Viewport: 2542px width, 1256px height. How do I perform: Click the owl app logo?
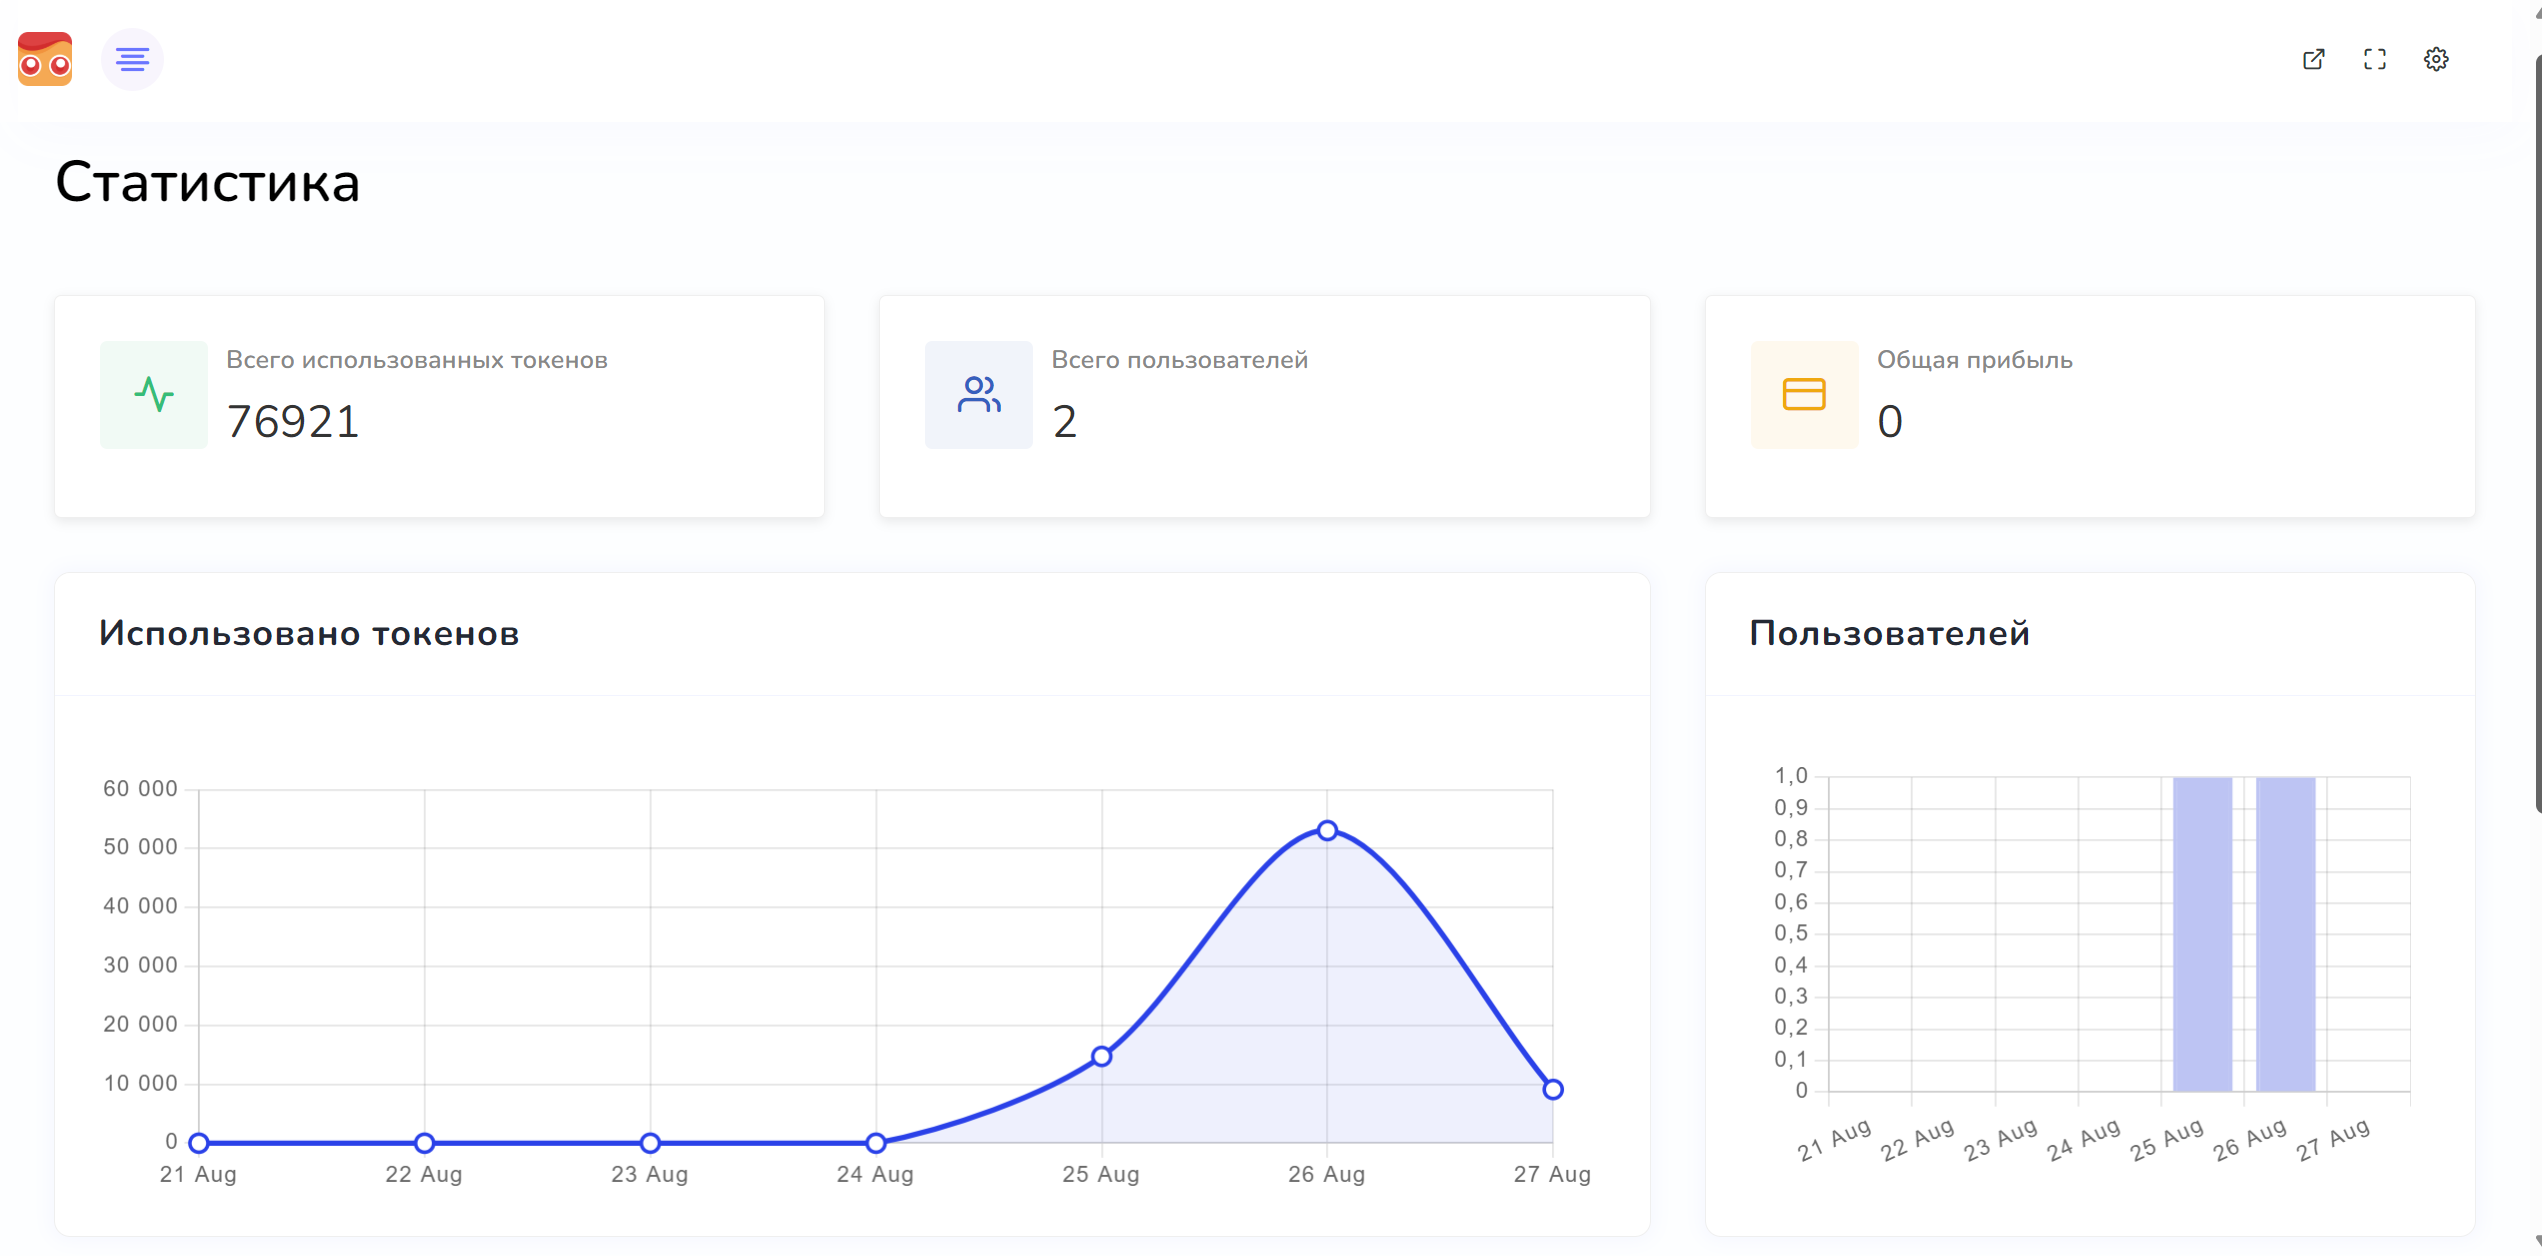(x=45, y=59)
